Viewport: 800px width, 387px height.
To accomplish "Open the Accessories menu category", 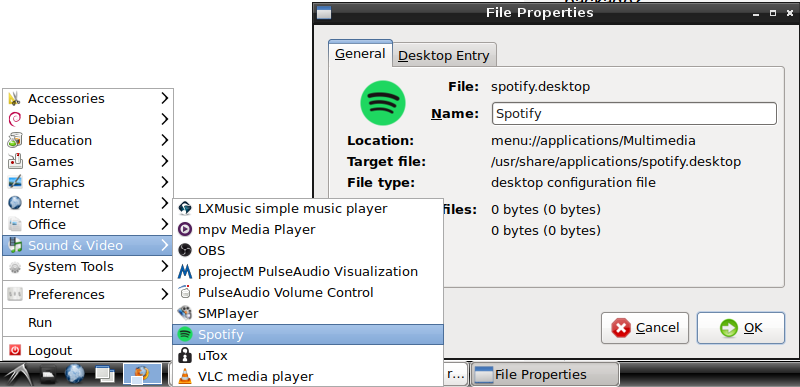I will click(x=88, y=98).
